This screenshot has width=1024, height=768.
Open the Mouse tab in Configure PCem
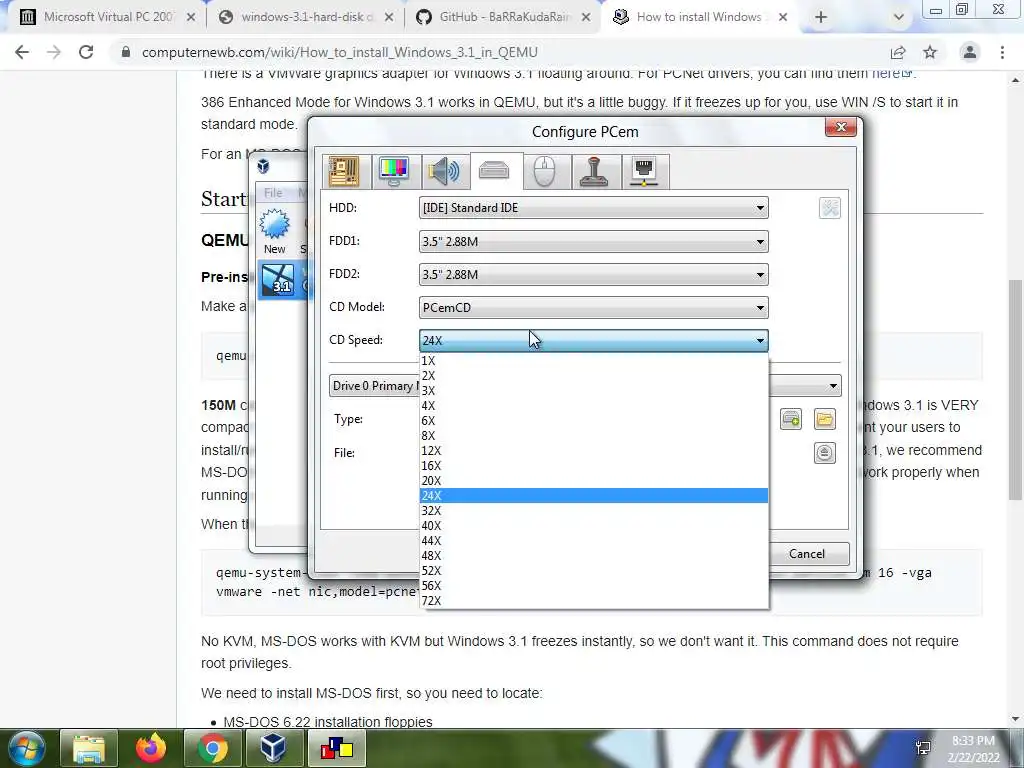tap(545, 172)
